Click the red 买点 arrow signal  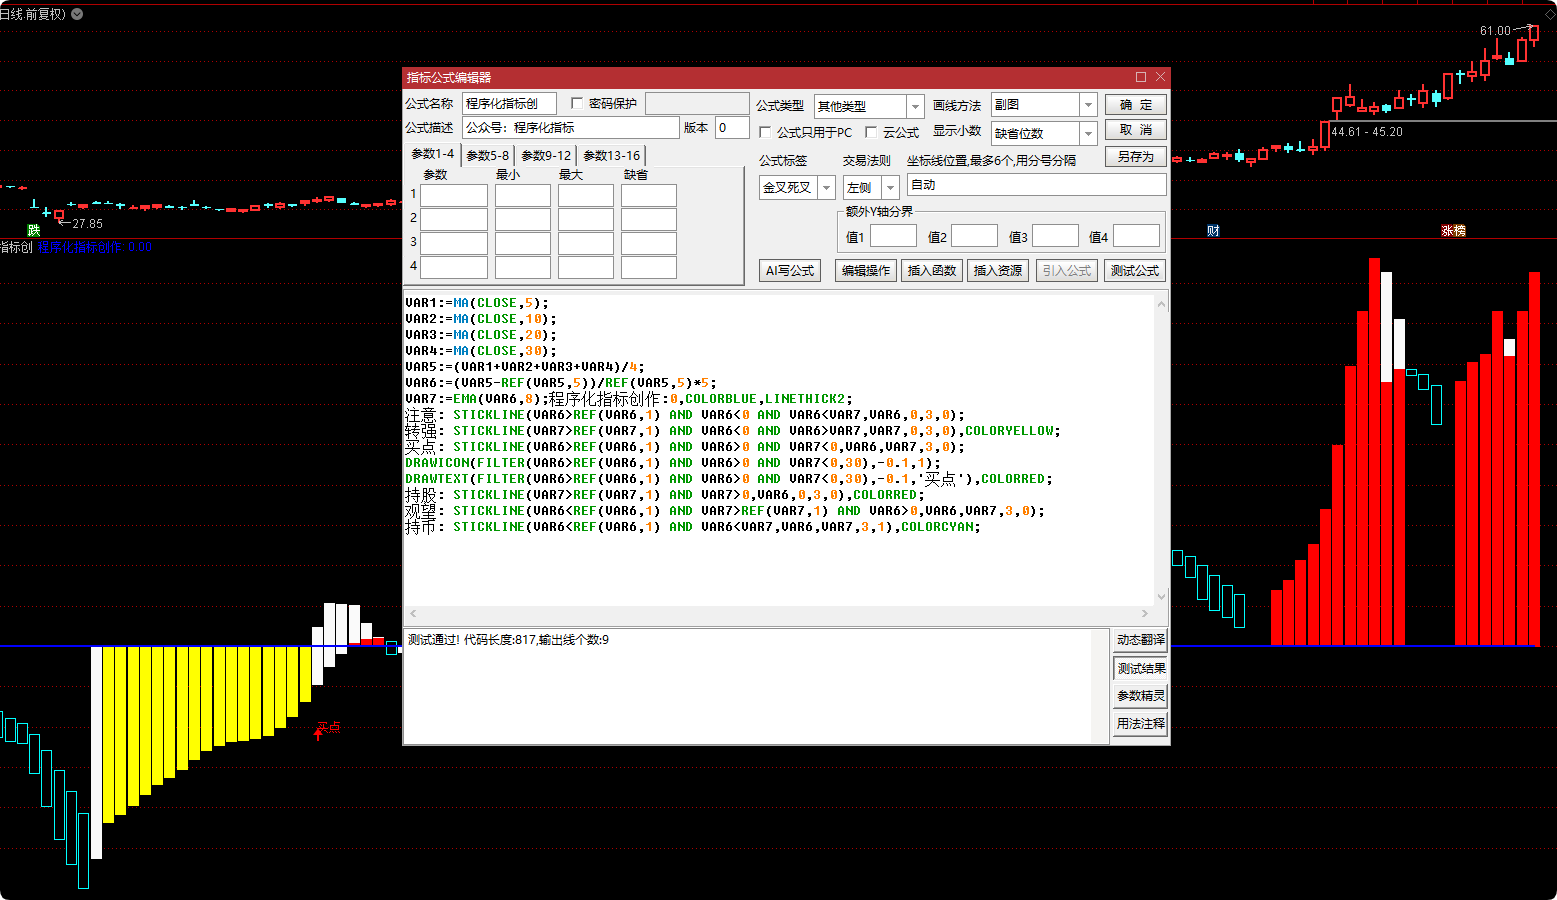click(x=319, y=733)
